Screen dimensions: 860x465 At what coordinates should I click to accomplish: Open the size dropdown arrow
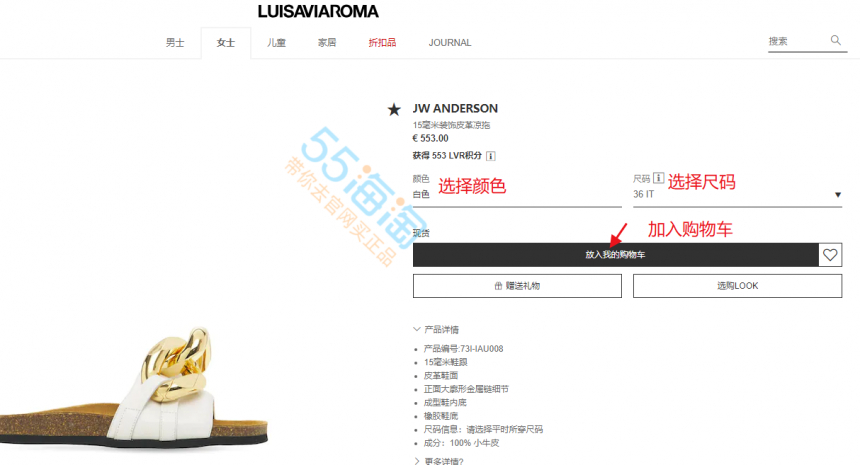point(838,195)
